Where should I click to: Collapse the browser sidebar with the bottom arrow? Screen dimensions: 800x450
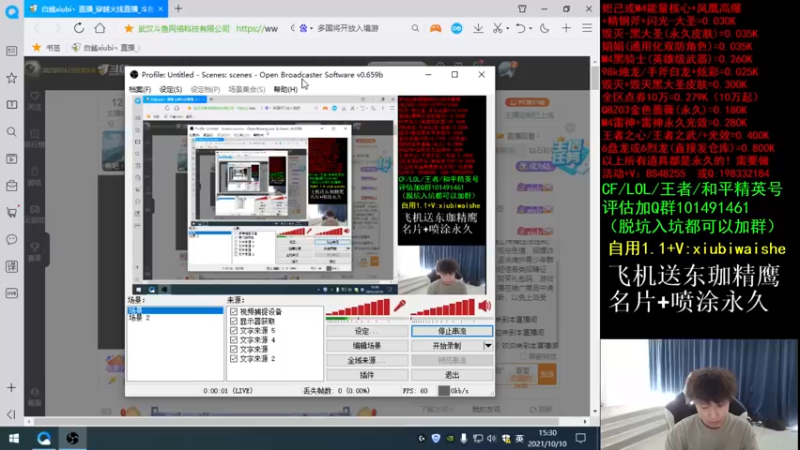click(11, 414)
